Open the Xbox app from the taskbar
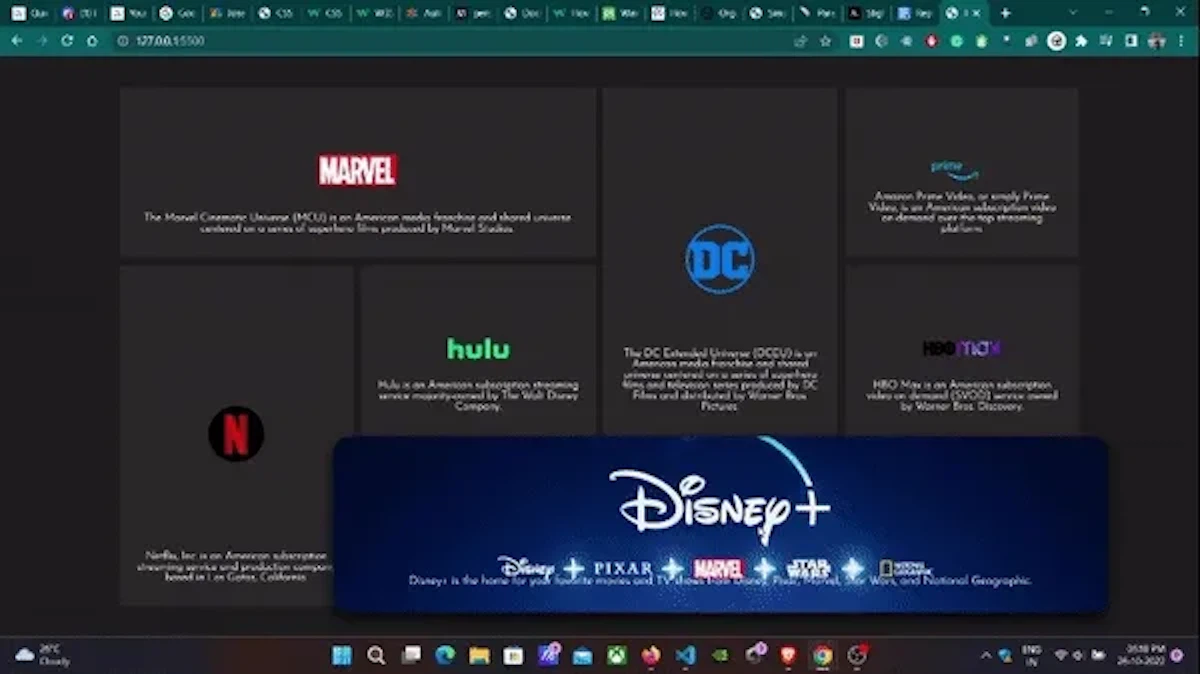The image size is (1200, 674). tap(616, 655)
